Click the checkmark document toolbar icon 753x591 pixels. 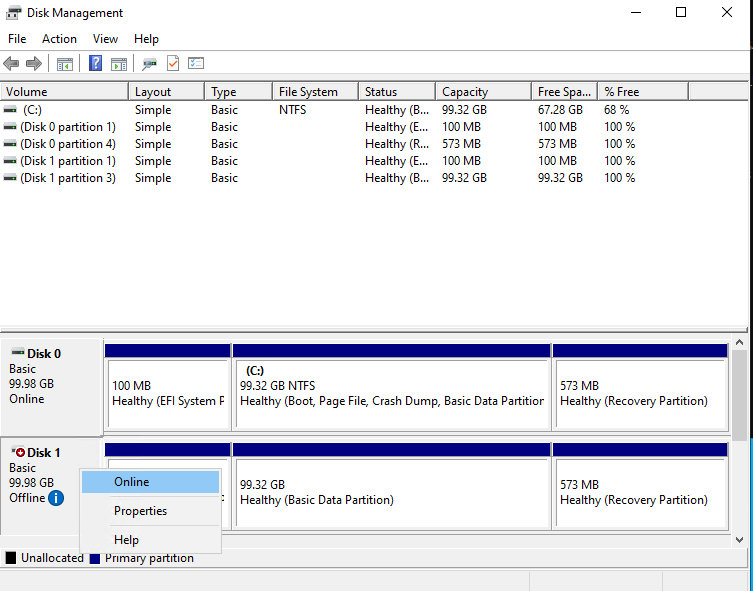(x=173, y=64)
